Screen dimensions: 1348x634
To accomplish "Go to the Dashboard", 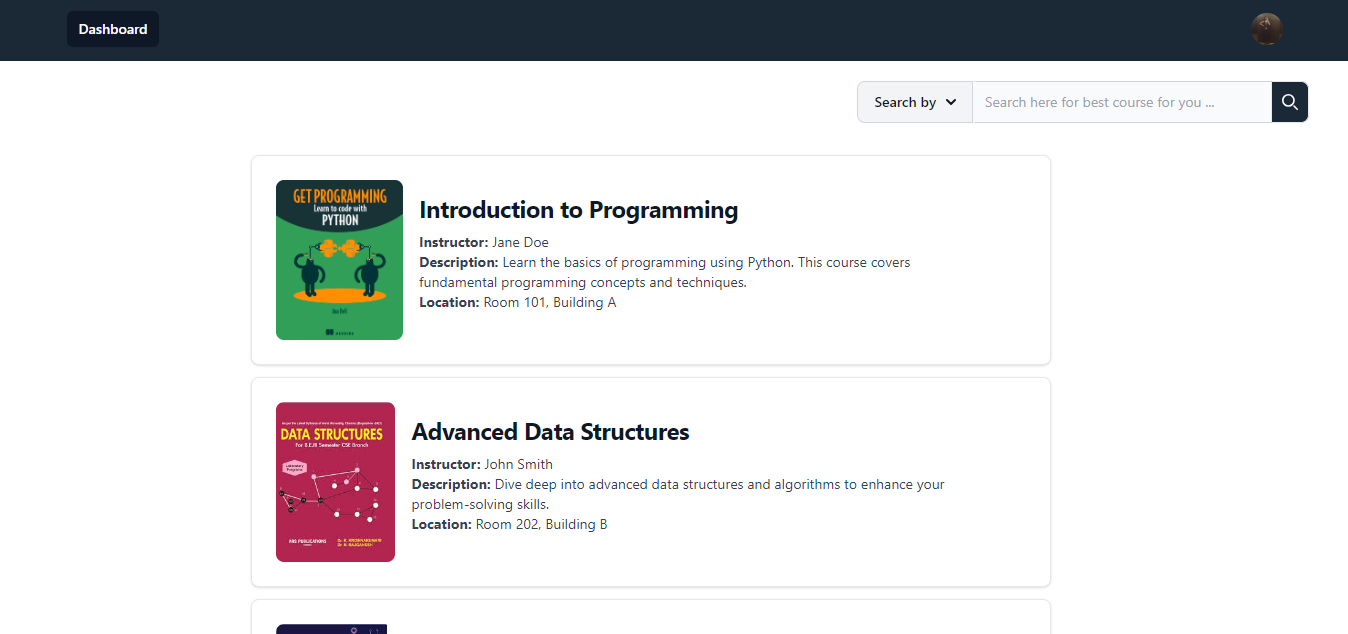I will tap(113, 29).
